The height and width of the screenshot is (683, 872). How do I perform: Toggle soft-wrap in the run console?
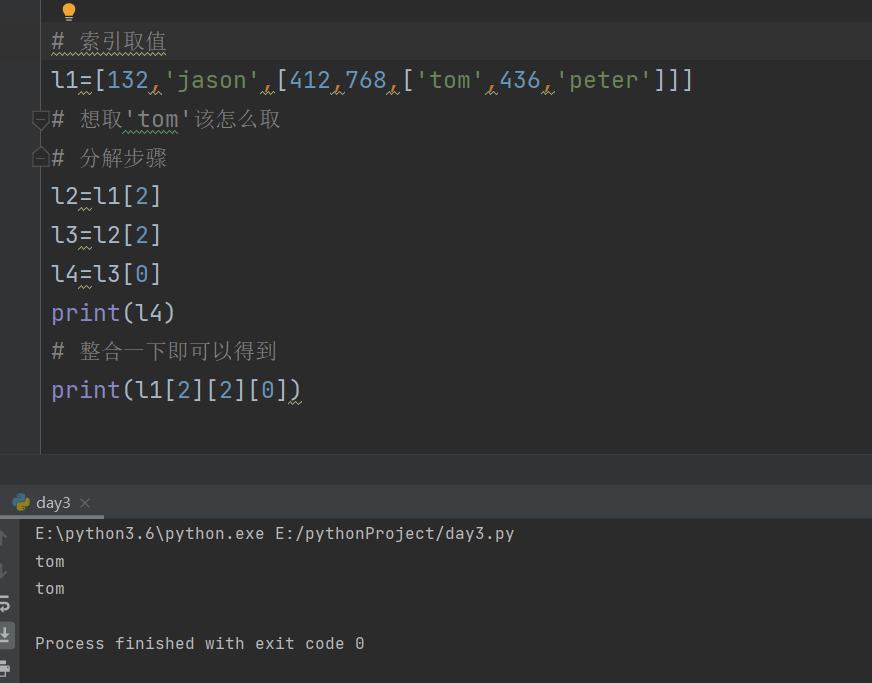coord(4,603)
